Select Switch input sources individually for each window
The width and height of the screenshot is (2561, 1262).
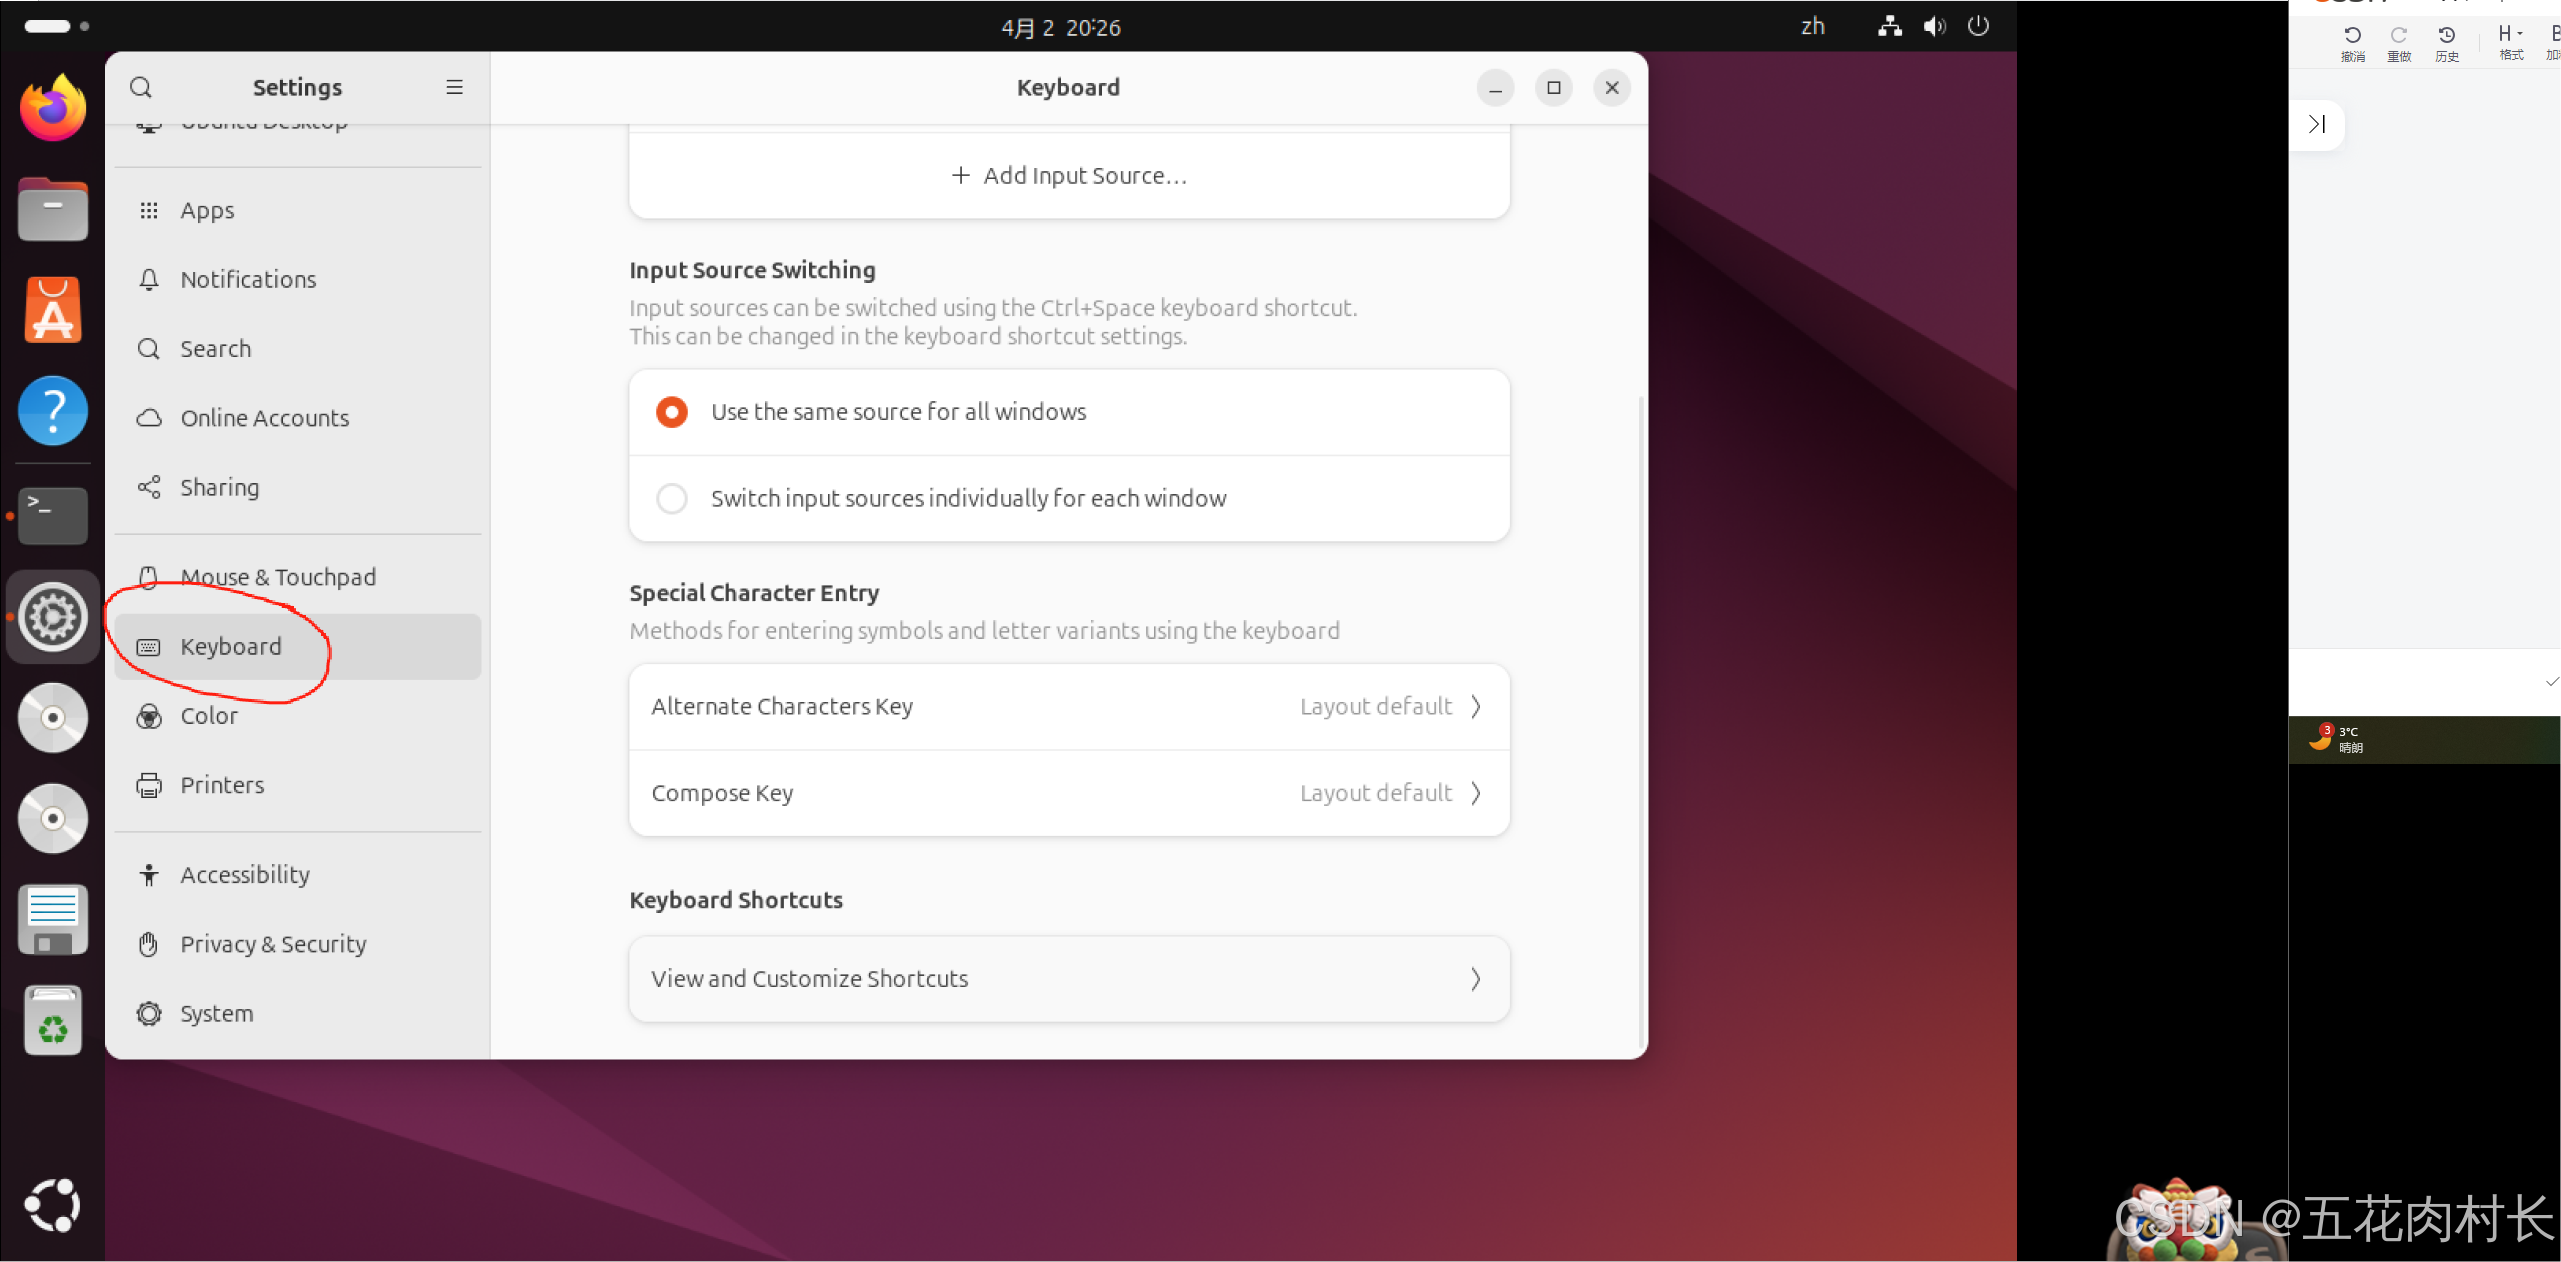coord(672,498)
